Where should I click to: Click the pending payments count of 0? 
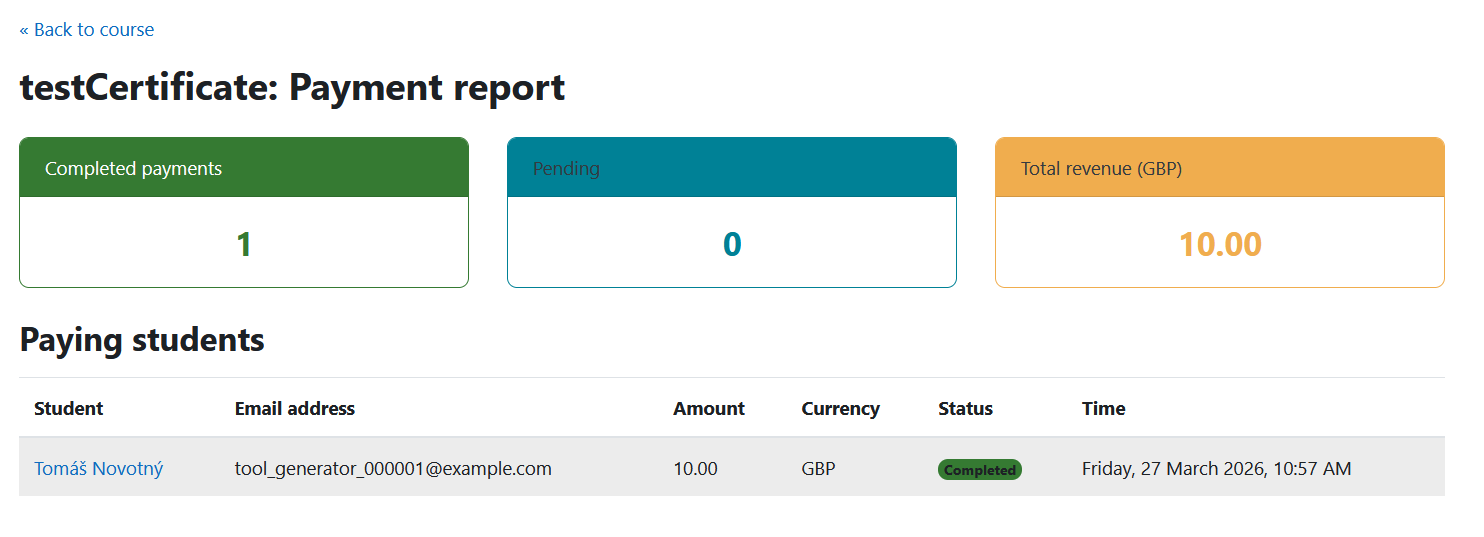[732, 244]
